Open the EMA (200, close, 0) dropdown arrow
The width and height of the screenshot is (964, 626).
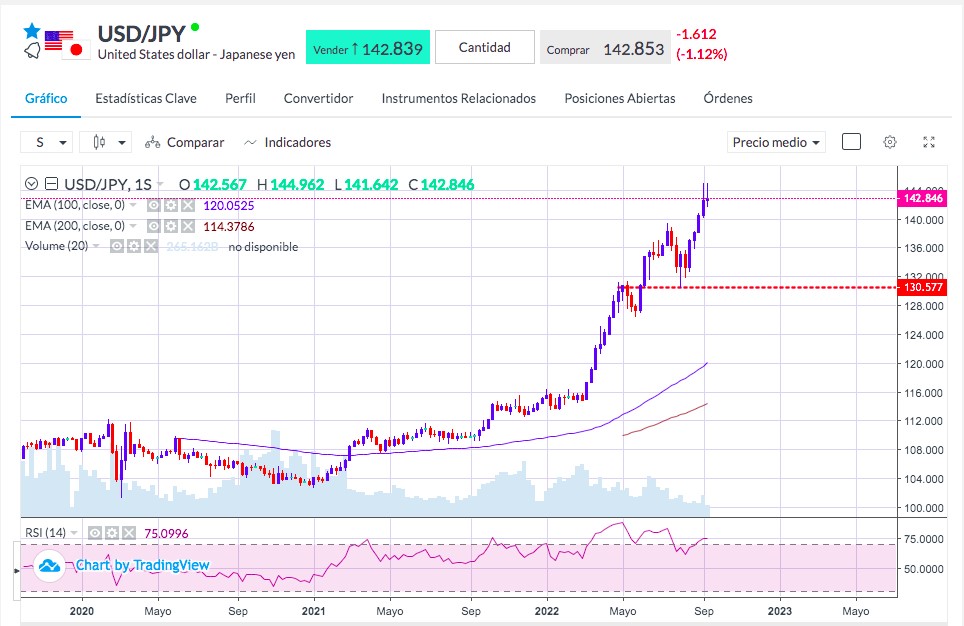point(133,226)
